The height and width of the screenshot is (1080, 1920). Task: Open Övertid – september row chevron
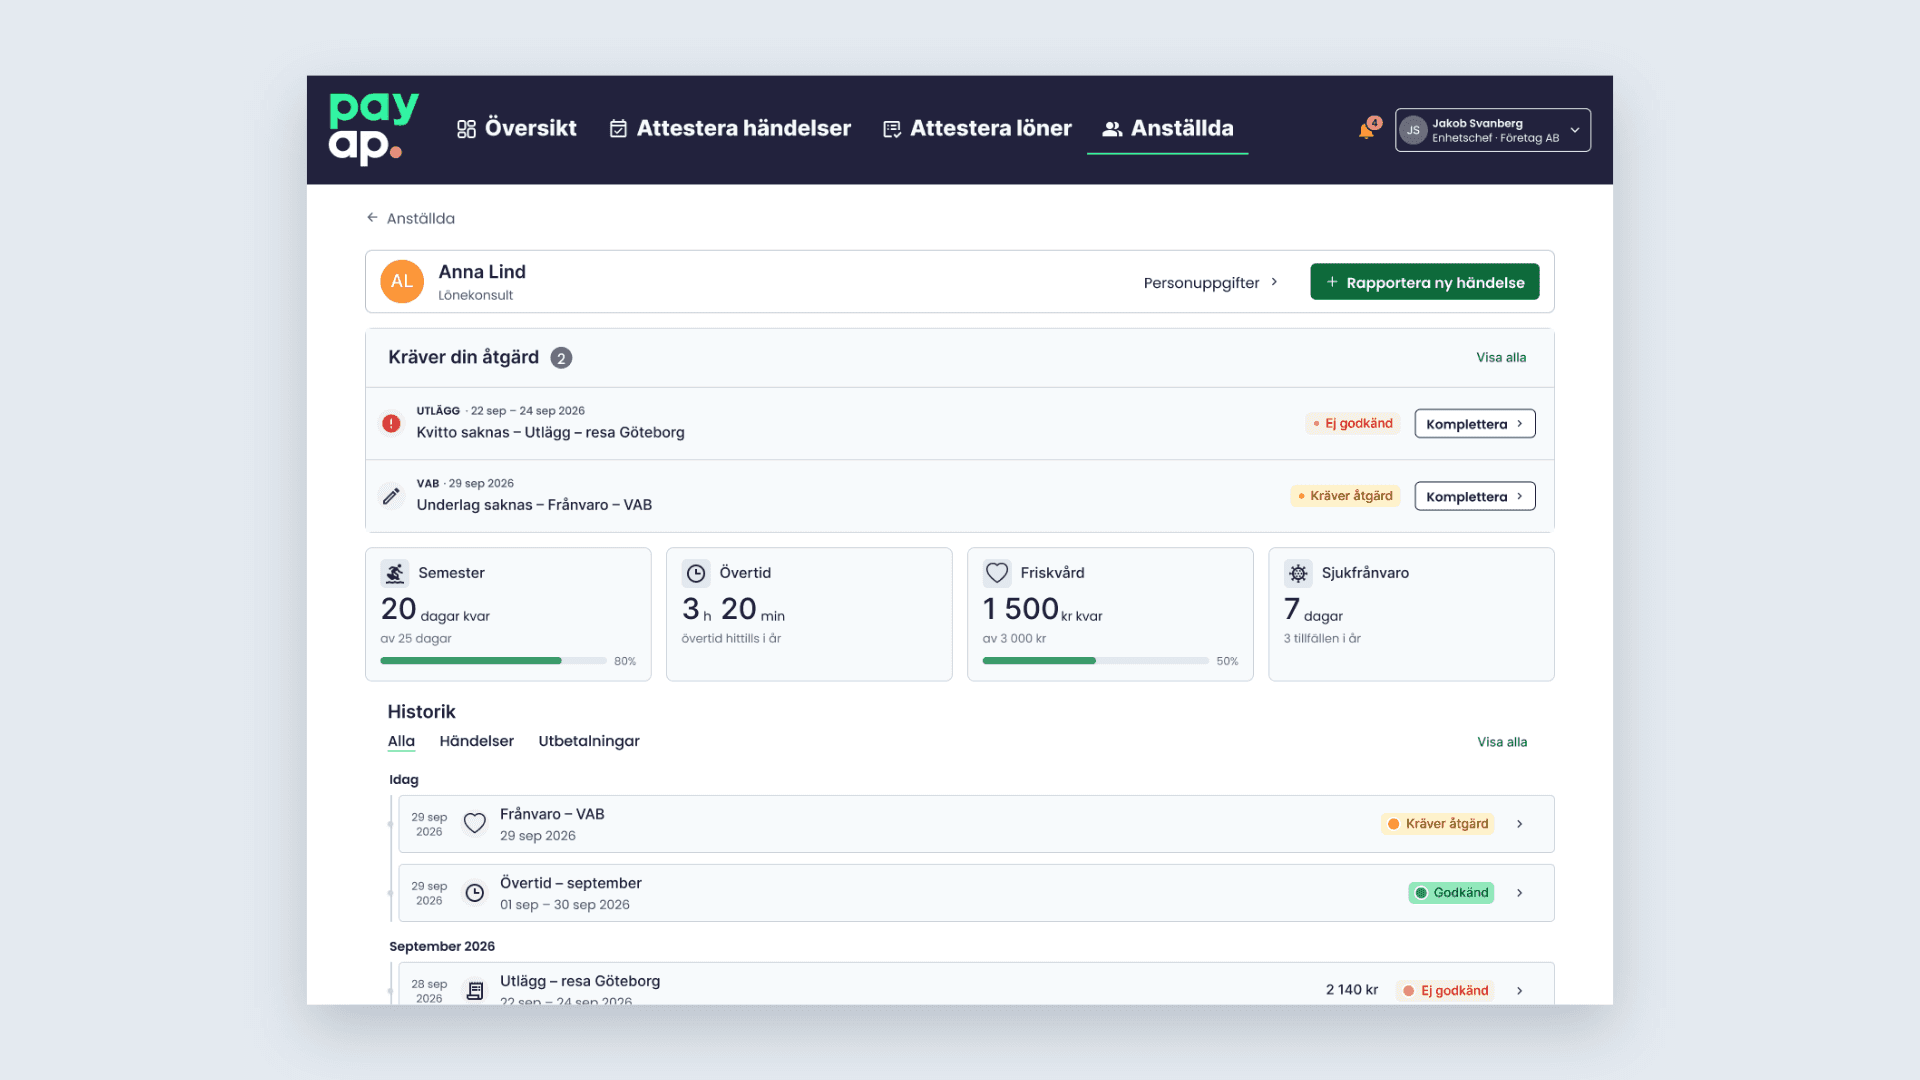point(1519,893)
